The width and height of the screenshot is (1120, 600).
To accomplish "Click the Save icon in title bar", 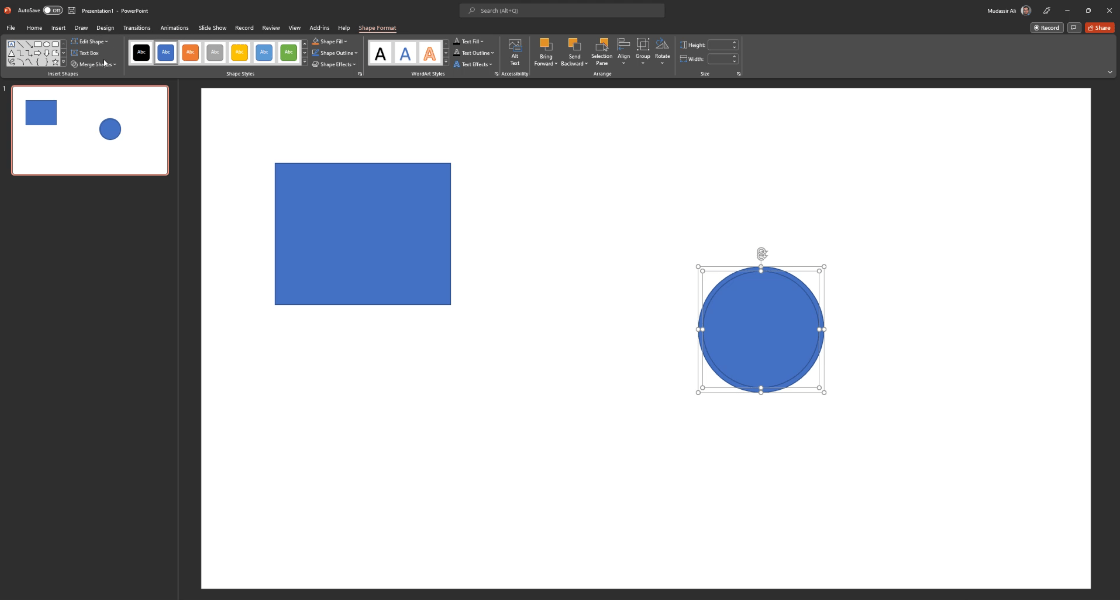I will [71, 11].
